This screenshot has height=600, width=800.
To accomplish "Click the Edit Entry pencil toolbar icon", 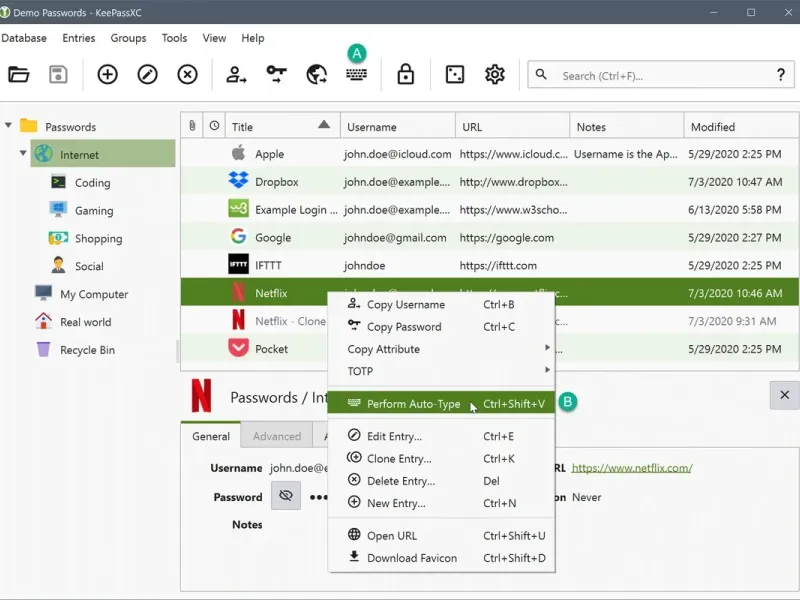I will [x=147, y=74].
